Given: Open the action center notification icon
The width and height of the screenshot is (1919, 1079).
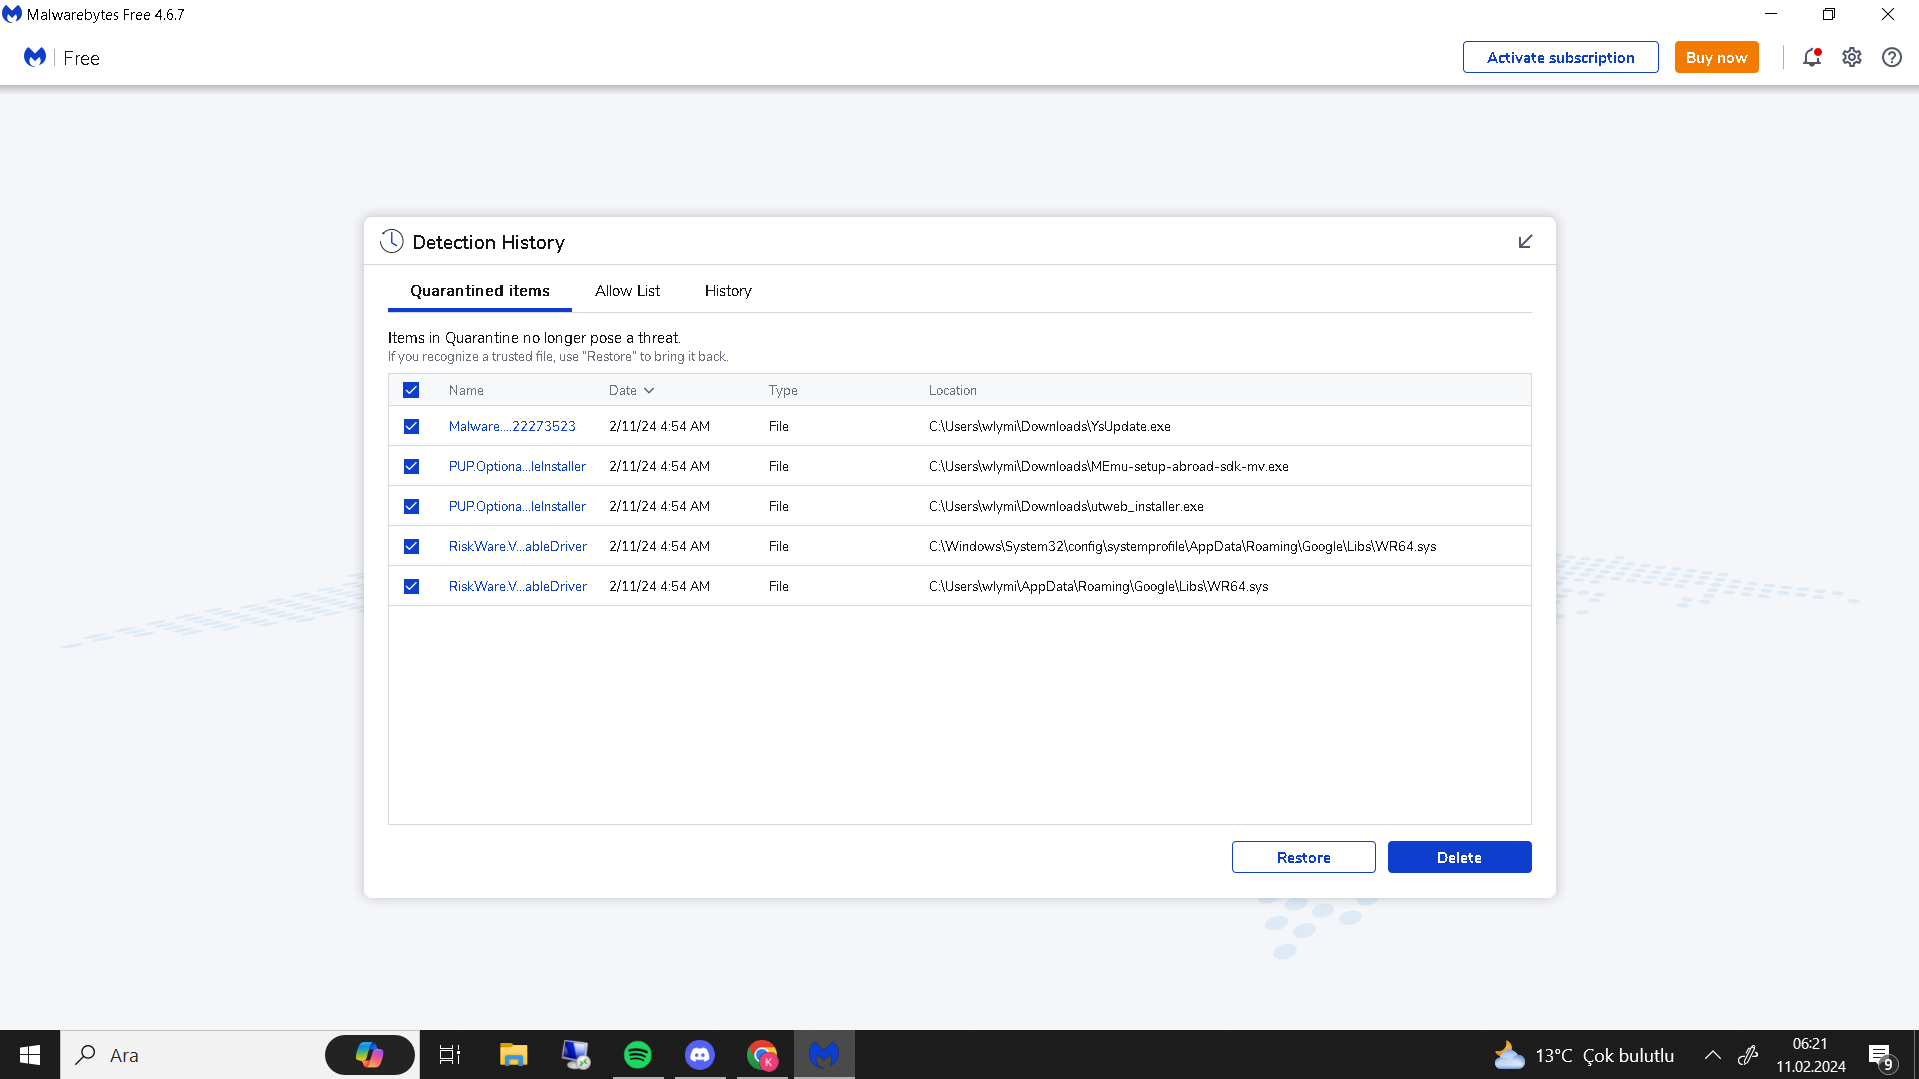Looking at the screenshot, I should click(x=1880, y=1055).
